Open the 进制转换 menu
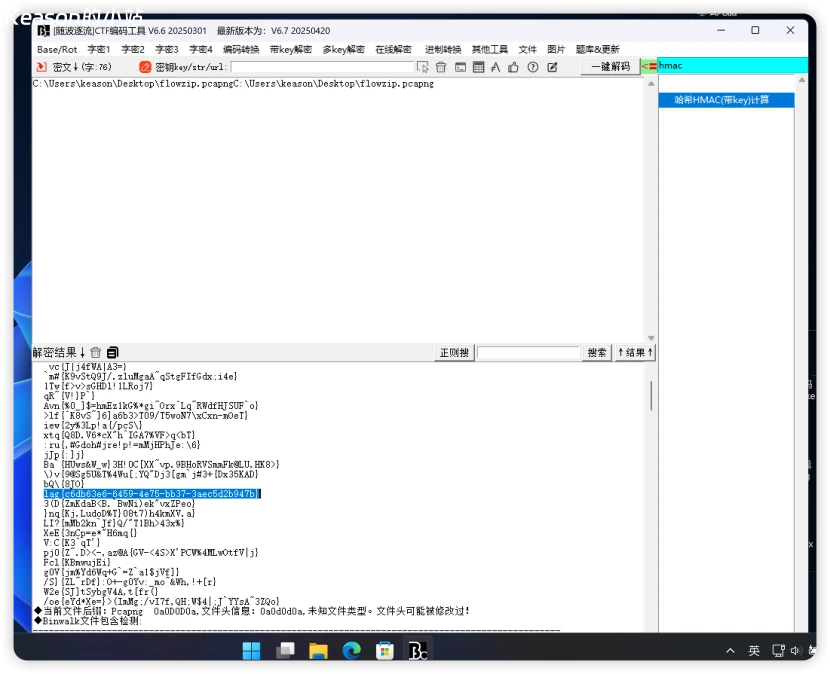Viewport: 830px width, 674px height. pos(442,49)
